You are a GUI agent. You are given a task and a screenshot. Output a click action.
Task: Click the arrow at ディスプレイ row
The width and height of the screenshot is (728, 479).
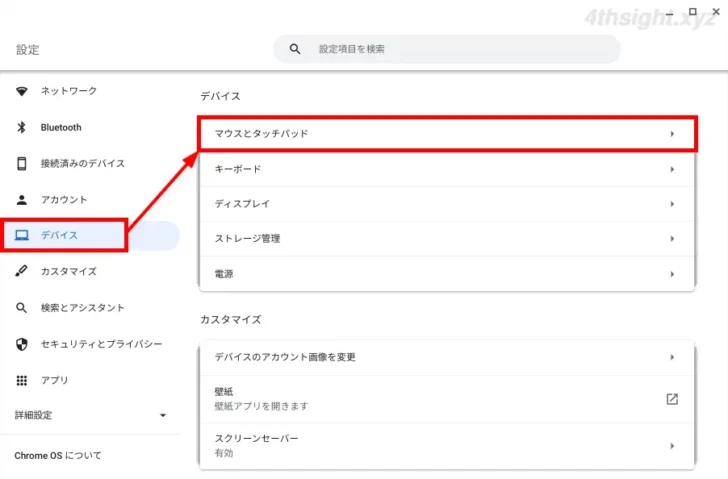click(x=672, y=204)
